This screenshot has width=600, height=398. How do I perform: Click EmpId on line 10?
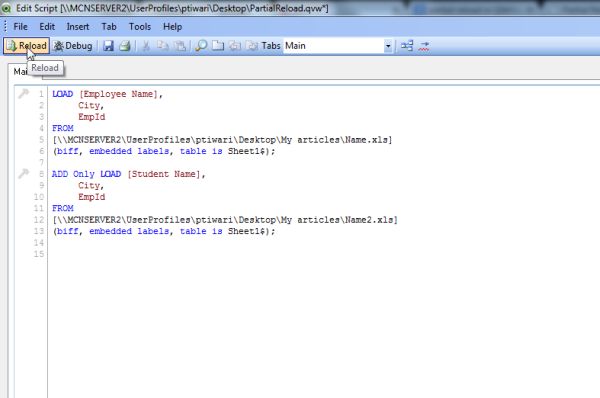(x=91, y=197)
